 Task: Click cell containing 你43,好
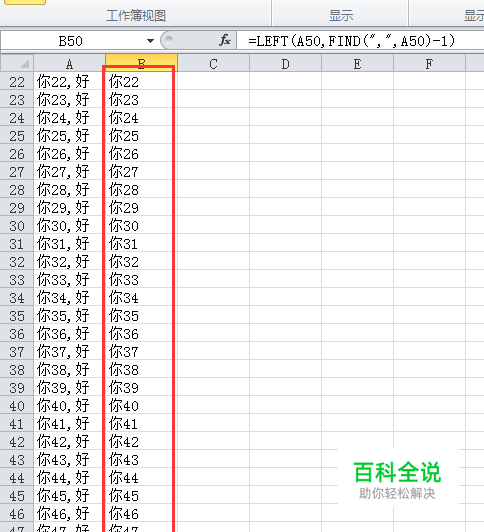[69, 459]
